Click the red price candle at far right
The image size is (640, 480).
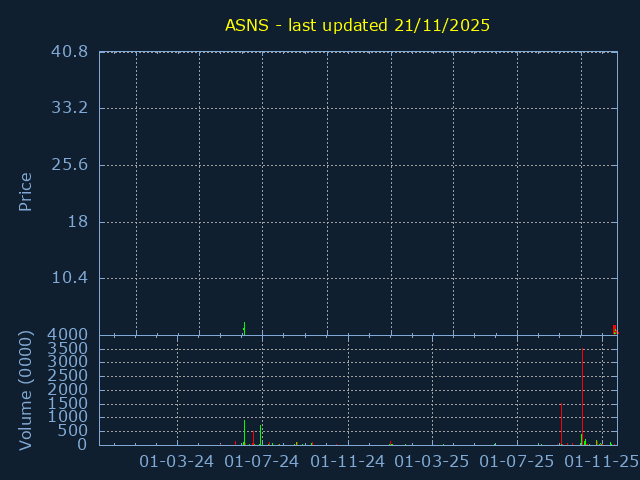[614, 329]
